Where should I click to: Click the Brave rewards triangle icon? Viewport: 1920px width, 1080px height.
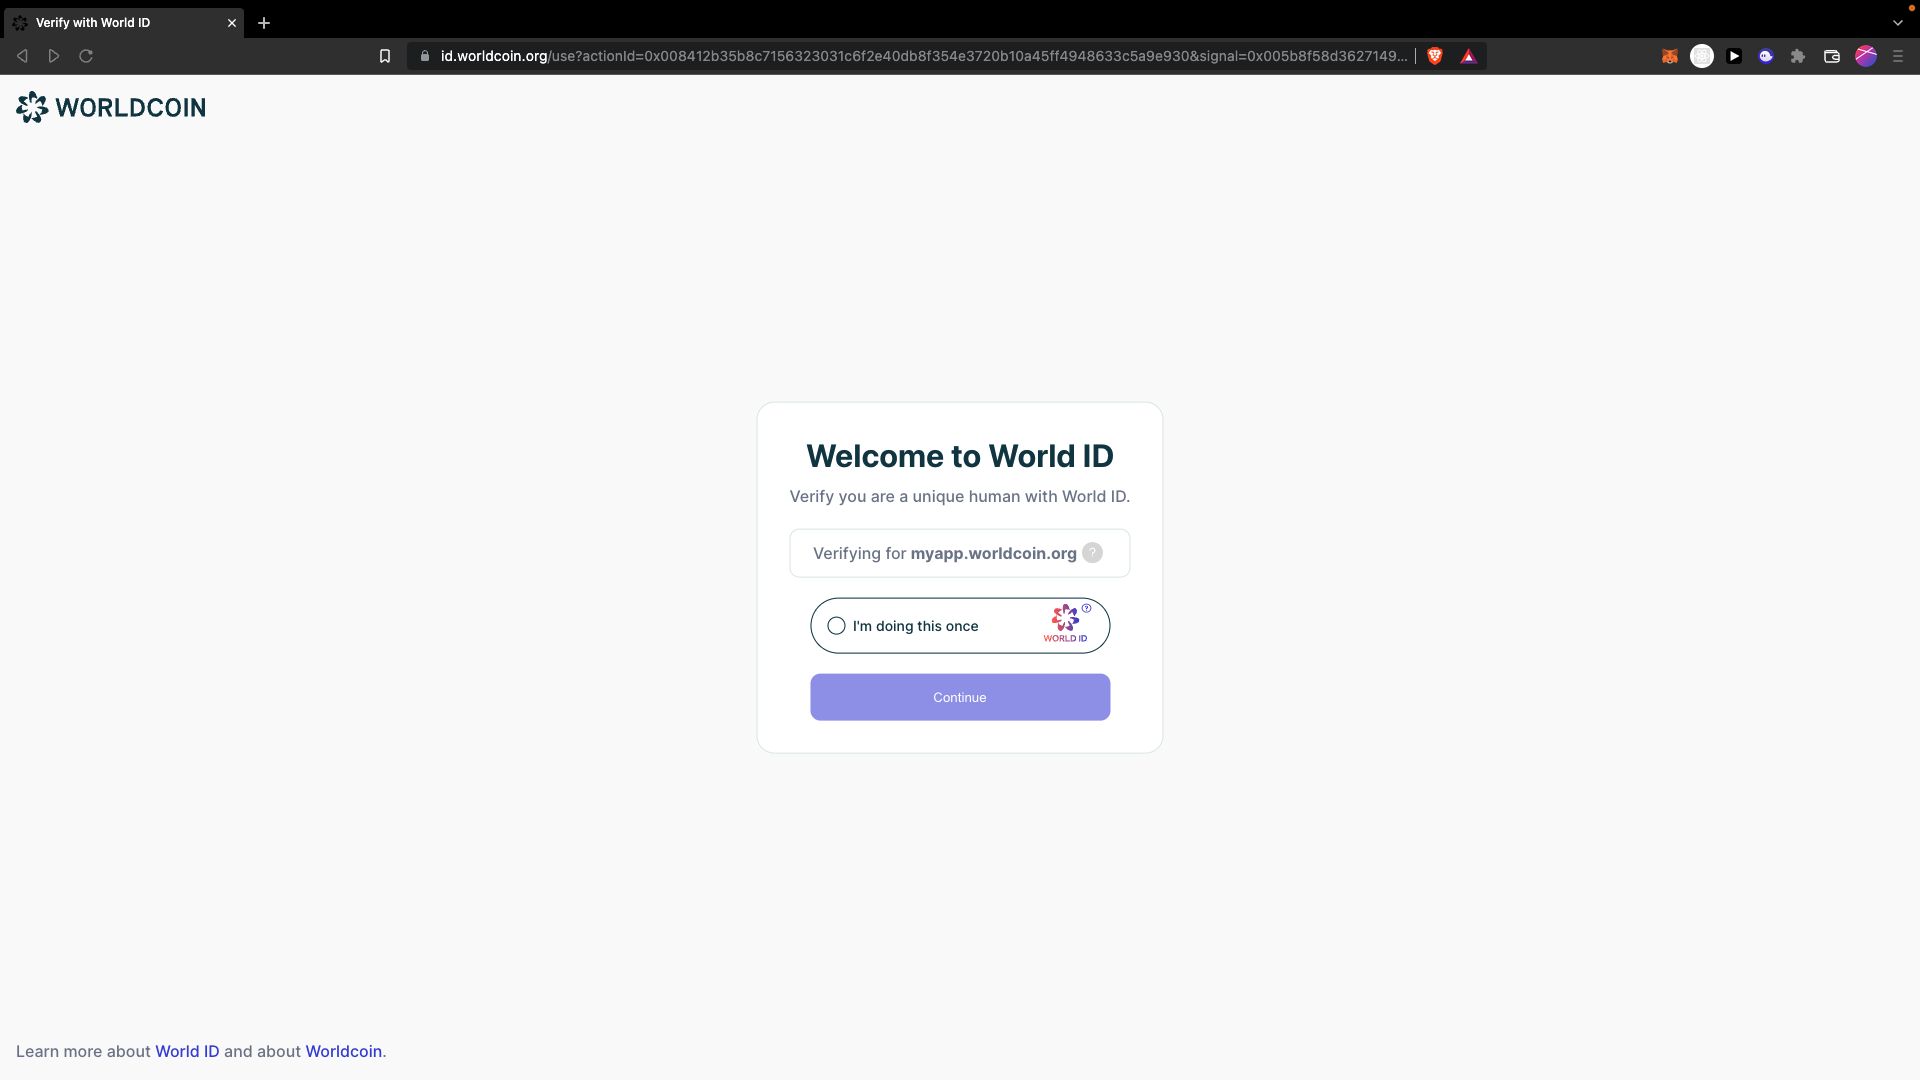[1468, 55]
